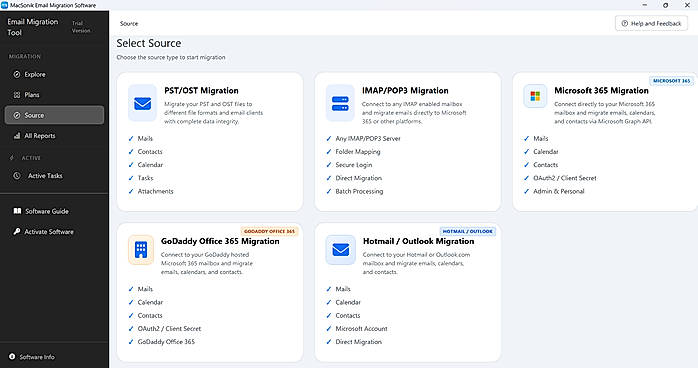
Task: Select the Source menu item
Action: coord(54,115)
